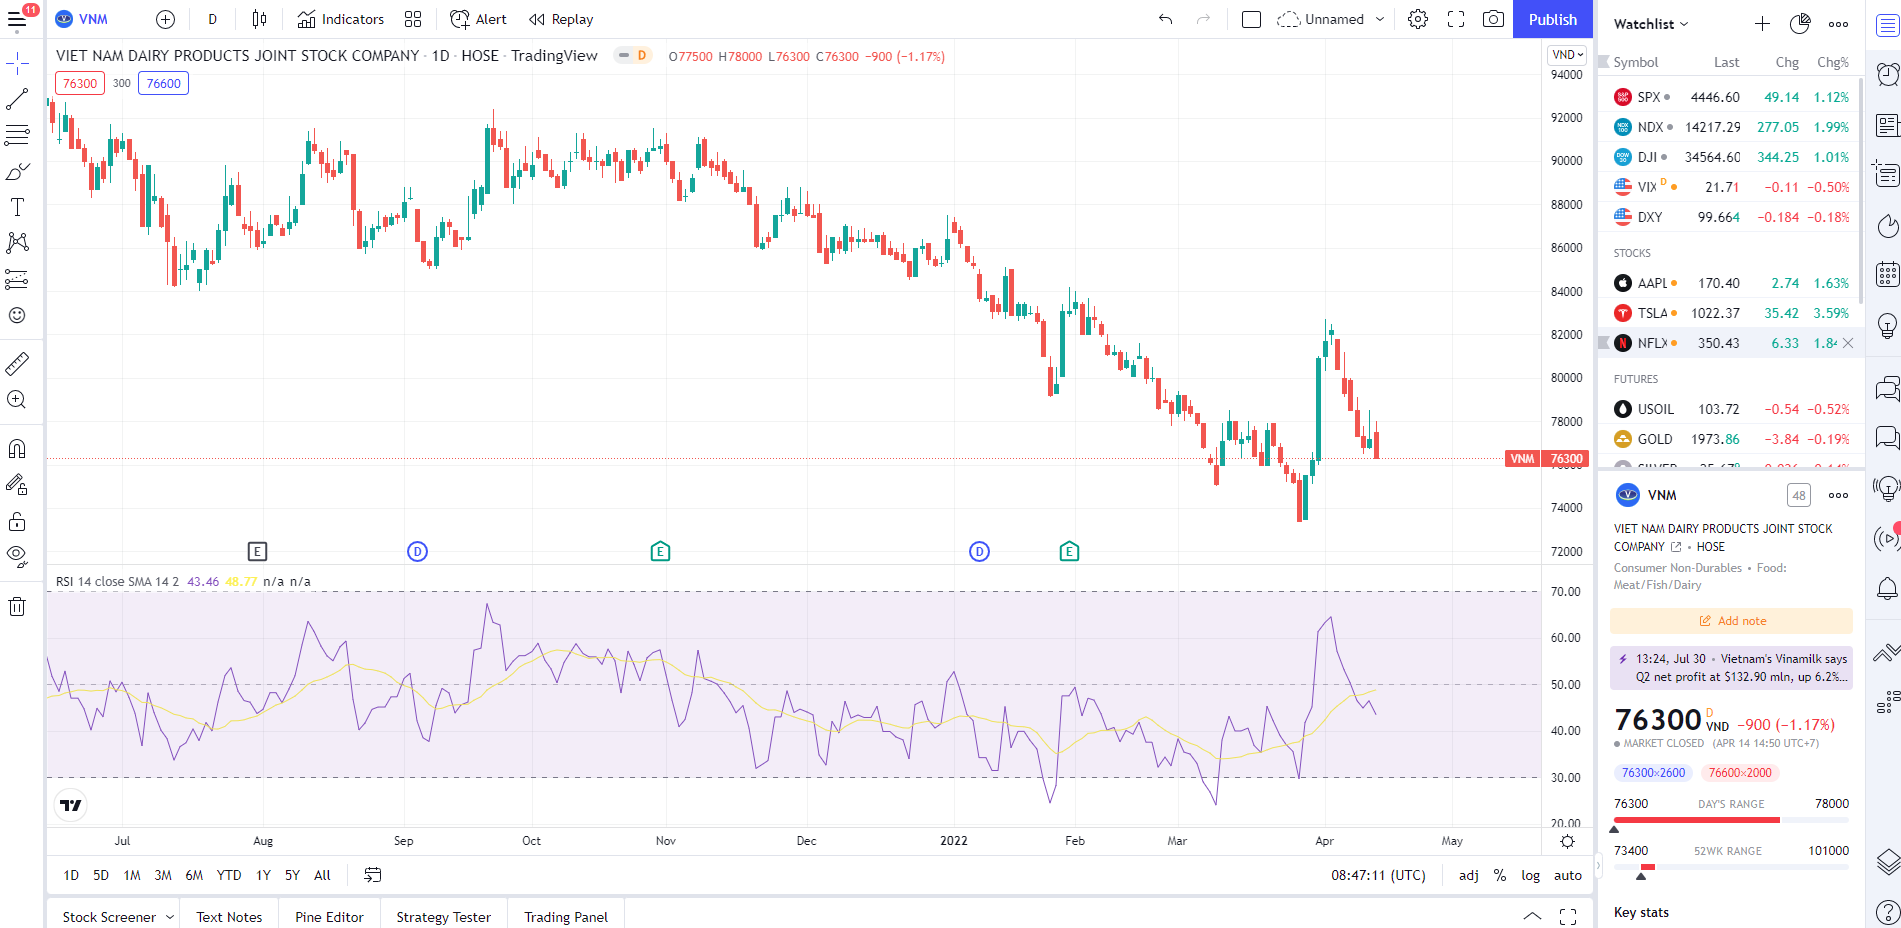Select the patterns drawing tool
1901x928 pixels.
coord(17,243)
